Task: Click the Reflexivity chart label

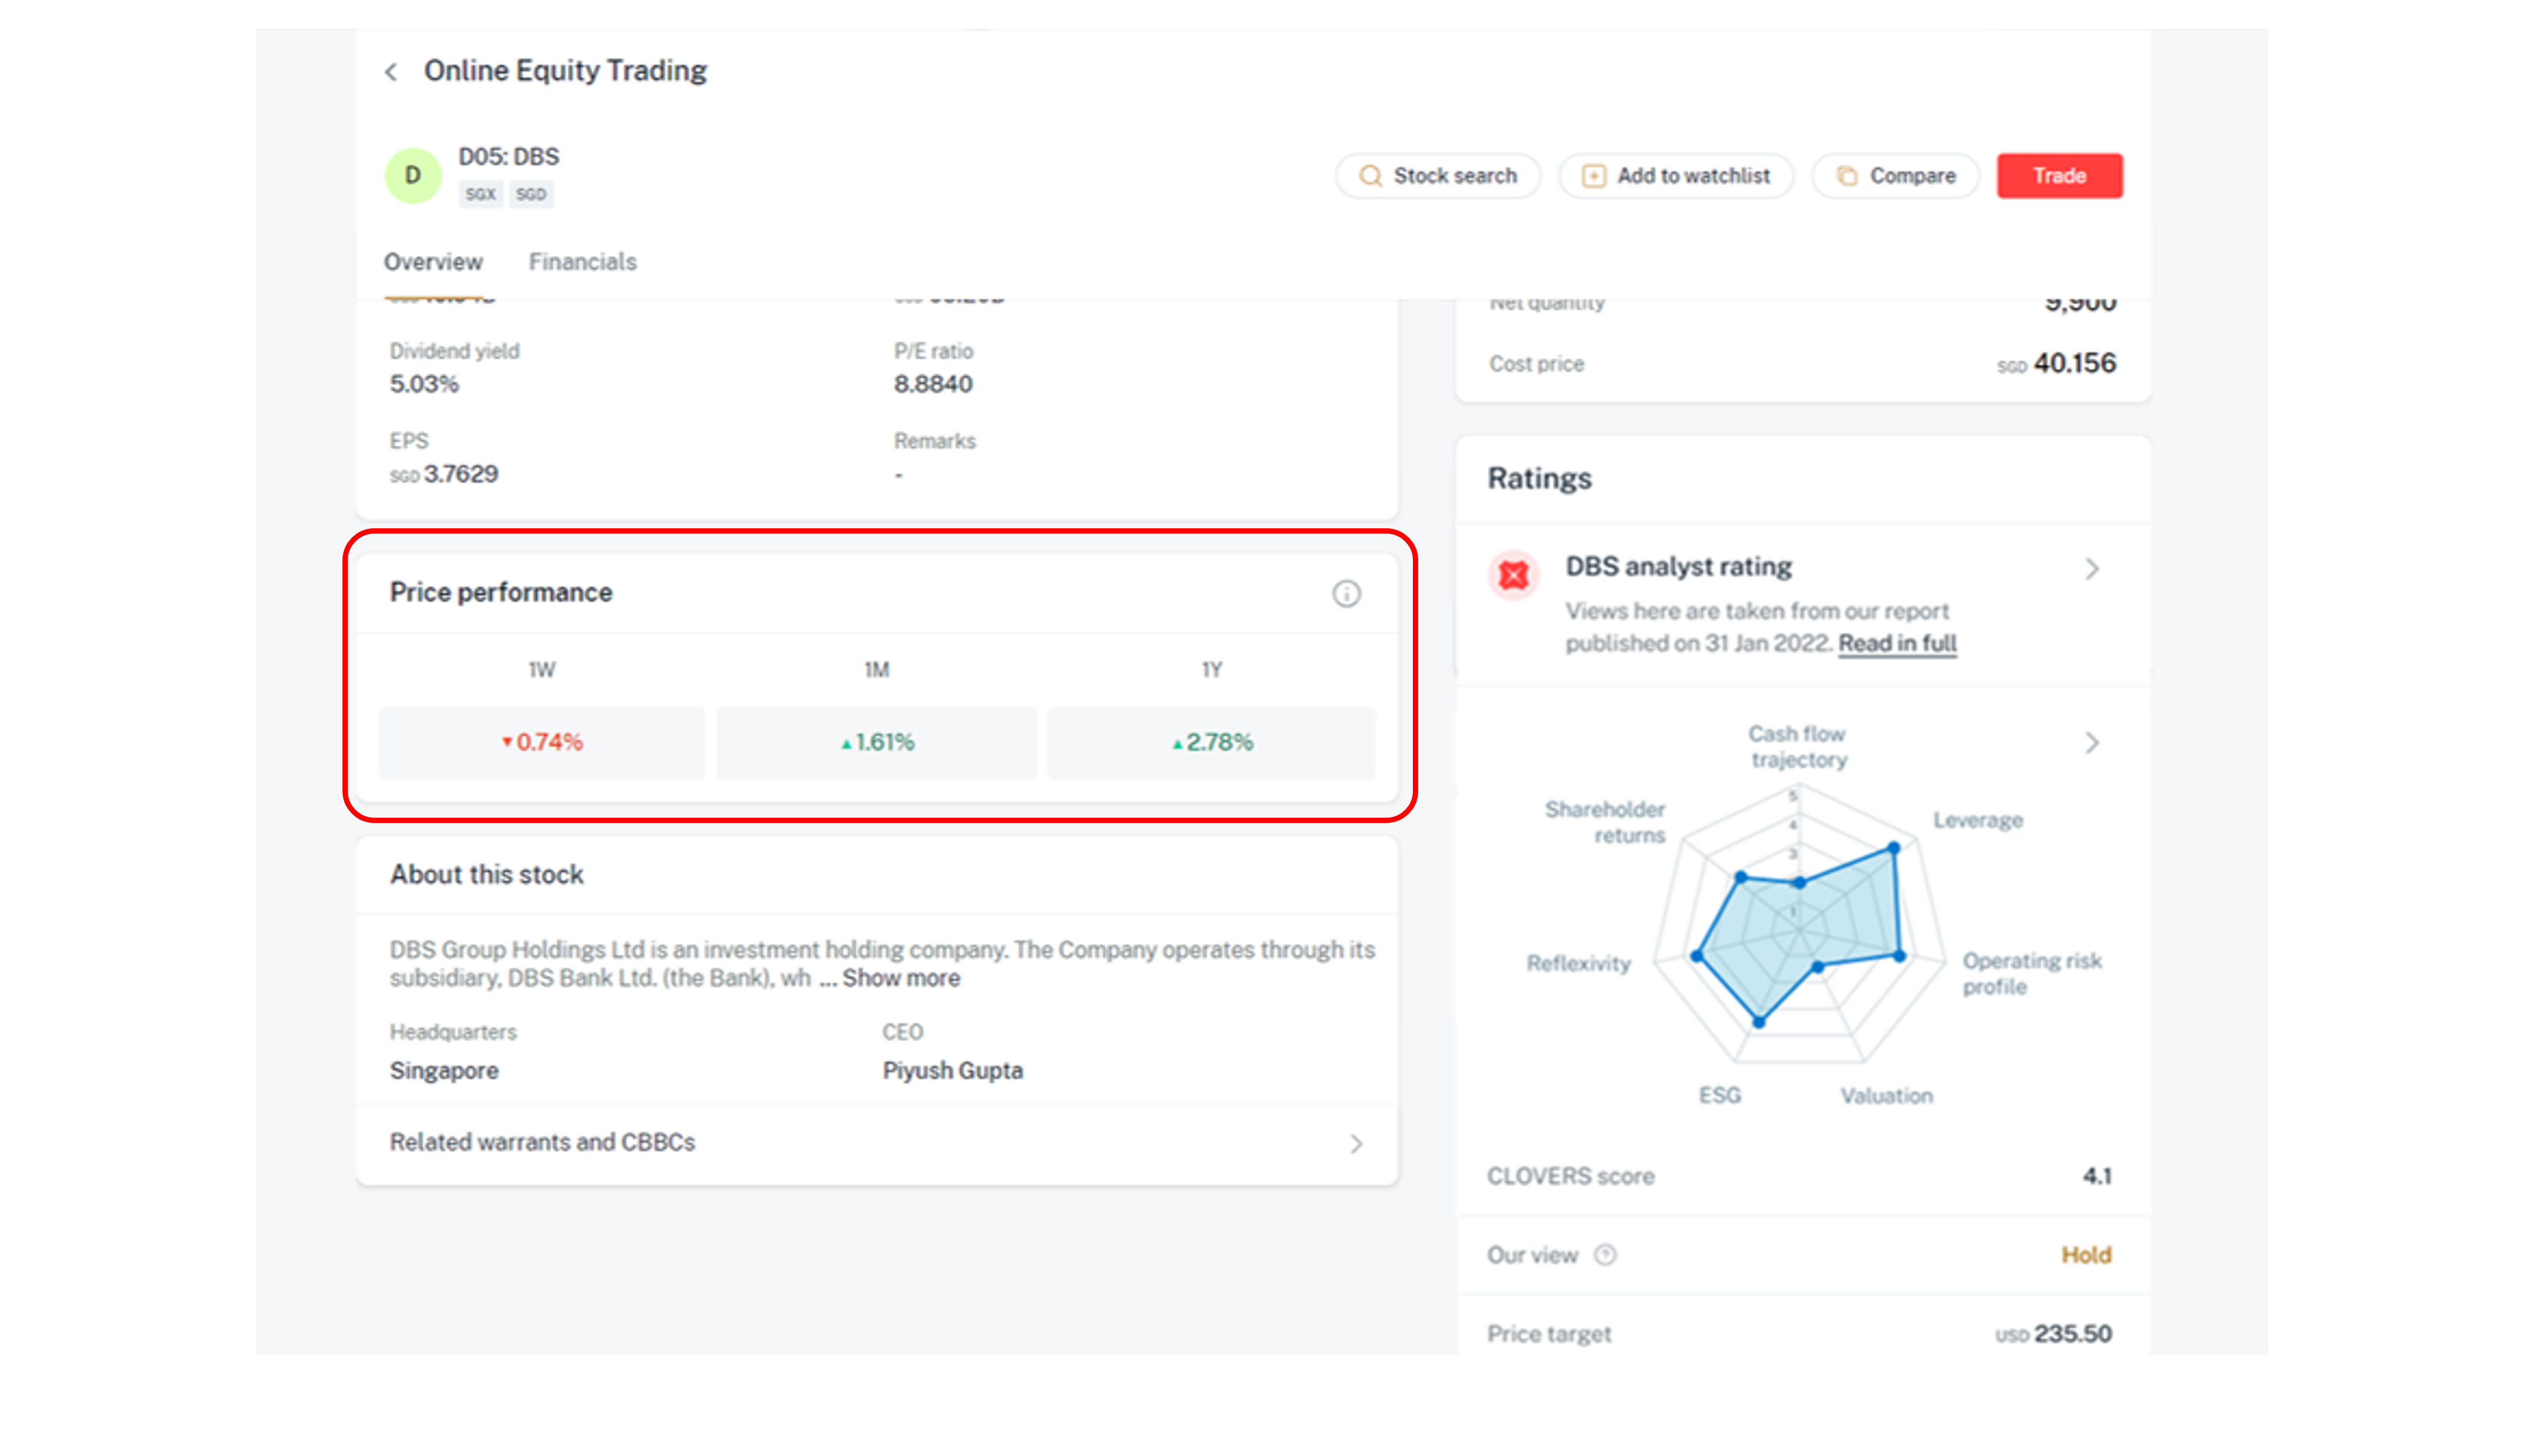Action: pos(1578,963)
